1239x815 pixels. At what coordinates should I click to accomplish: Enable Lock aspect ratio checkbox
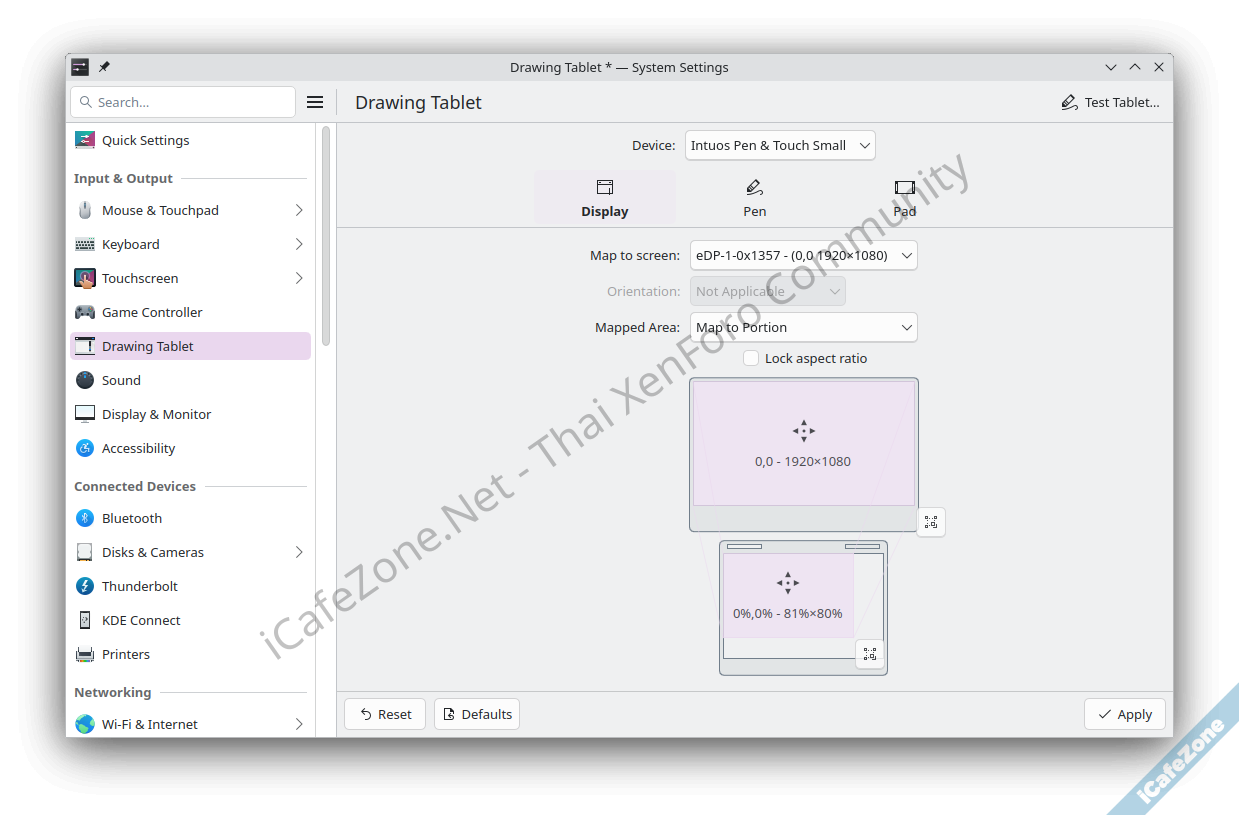click(751, 358)
